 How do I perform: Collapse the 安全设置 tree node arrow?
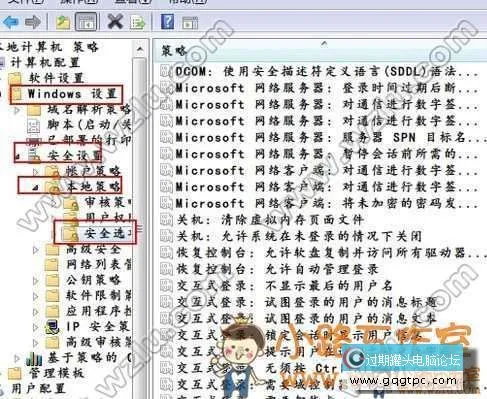(x=18, y=156)
